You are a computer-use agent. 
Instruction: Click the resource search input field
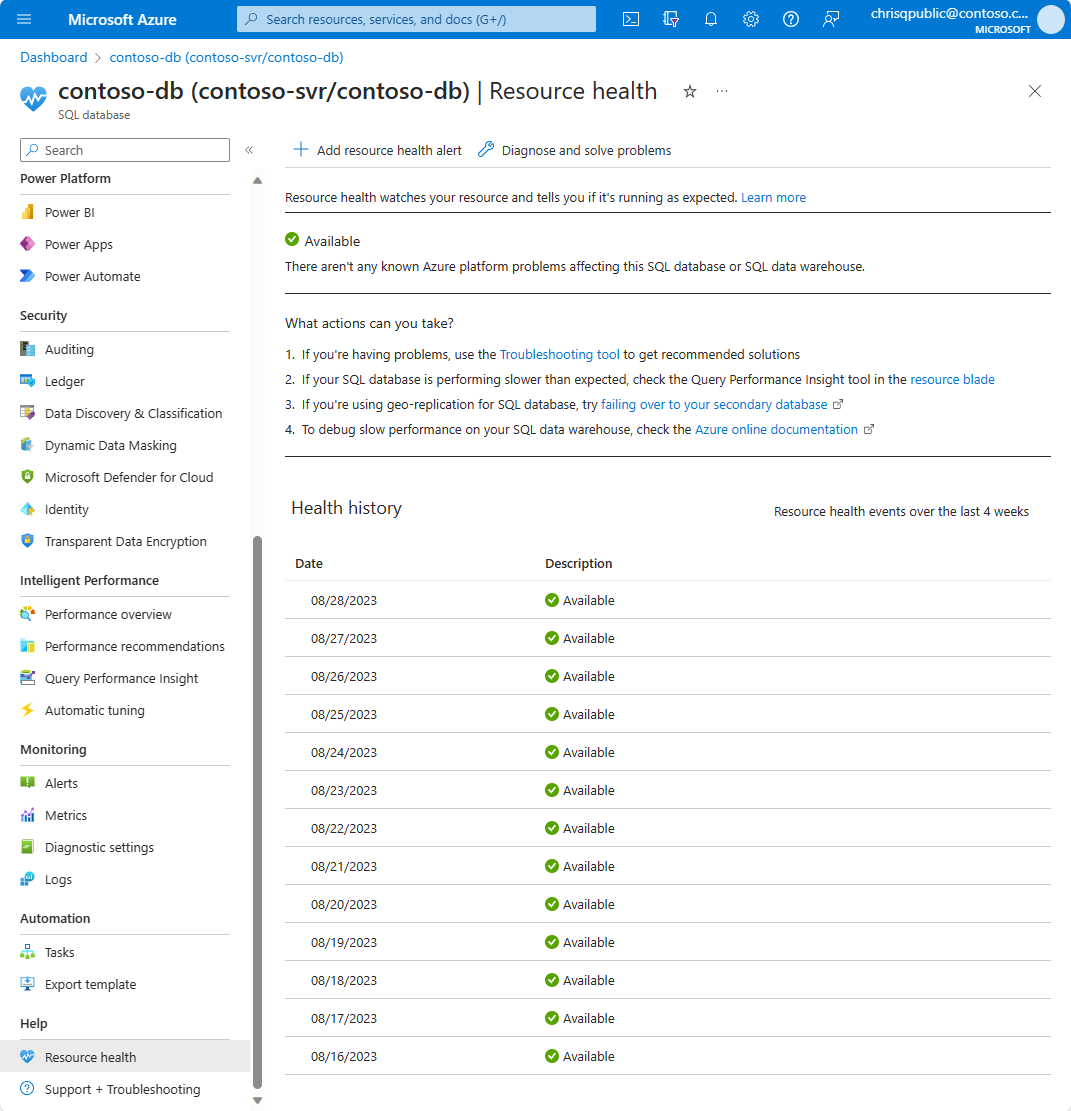pyautogui.click(x=416, y=18)
